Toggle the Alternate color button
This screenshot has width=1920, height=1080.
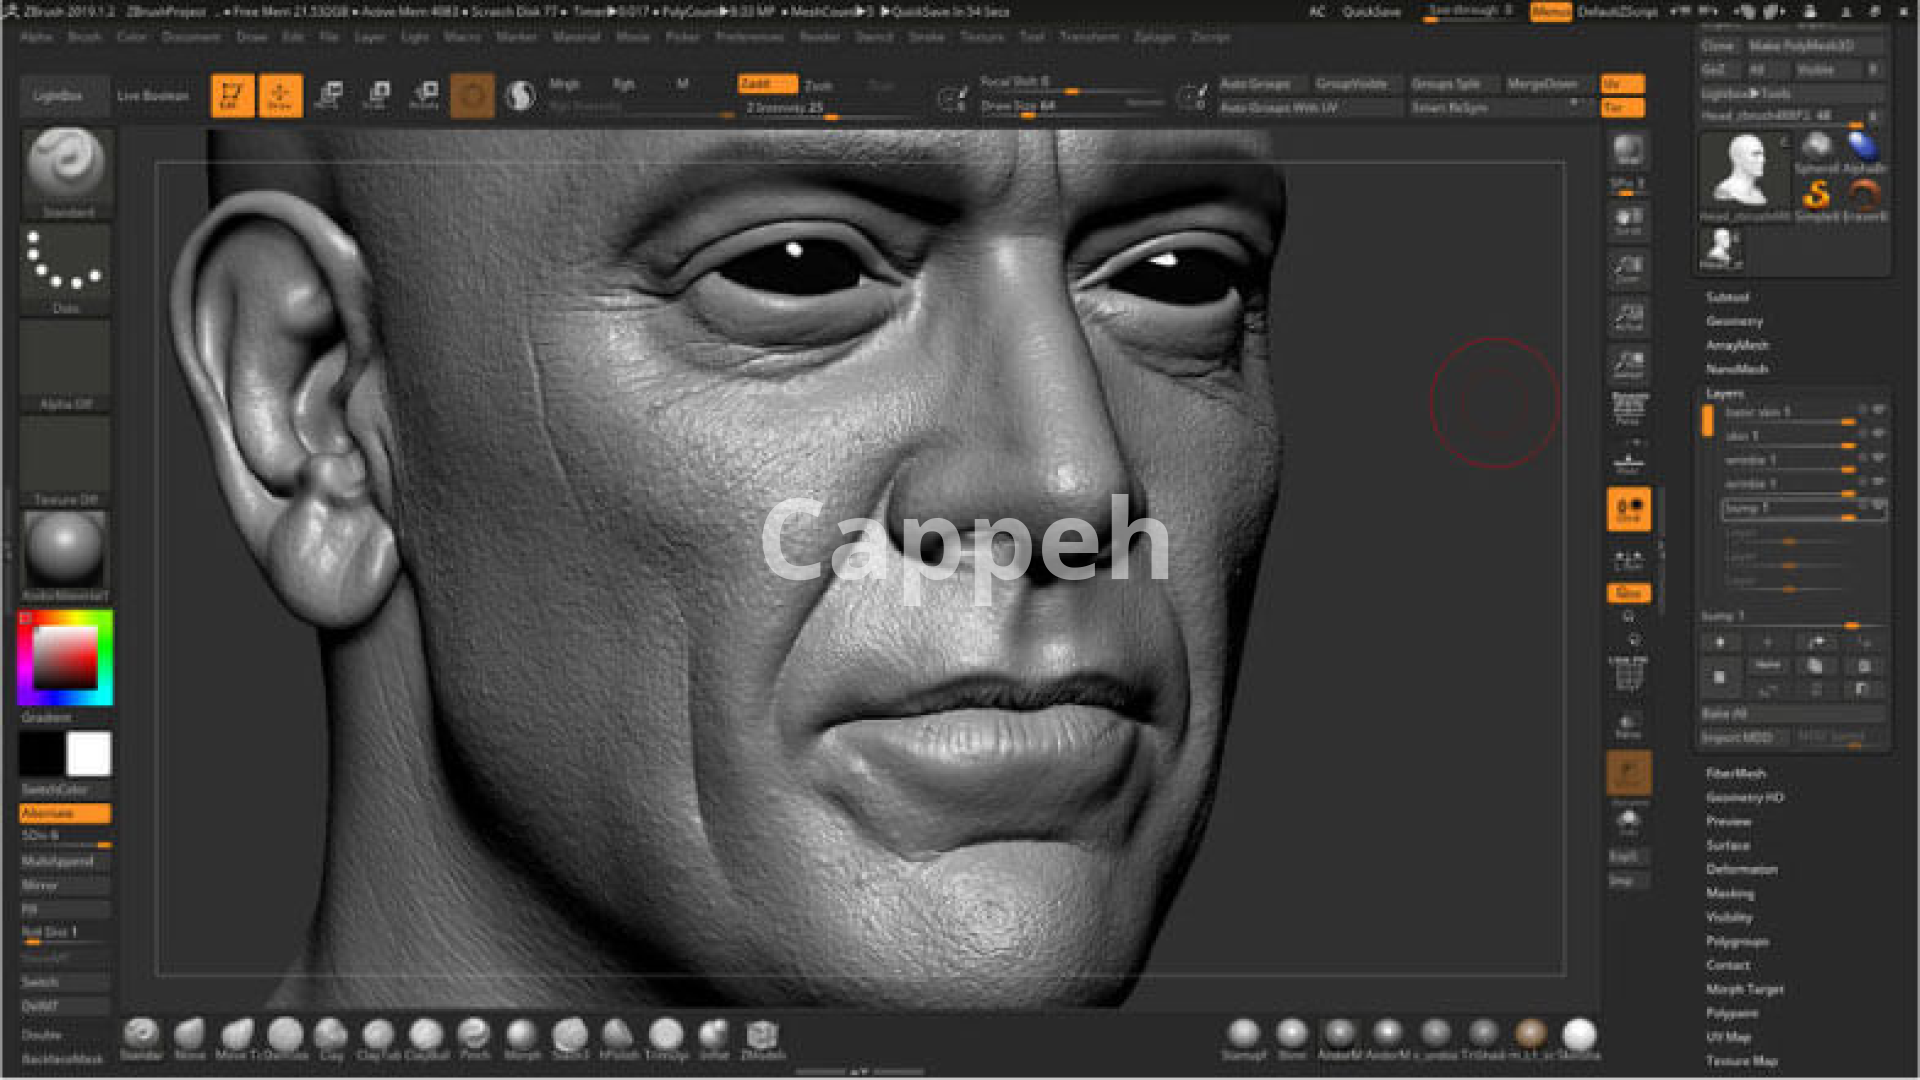[64, 813]
